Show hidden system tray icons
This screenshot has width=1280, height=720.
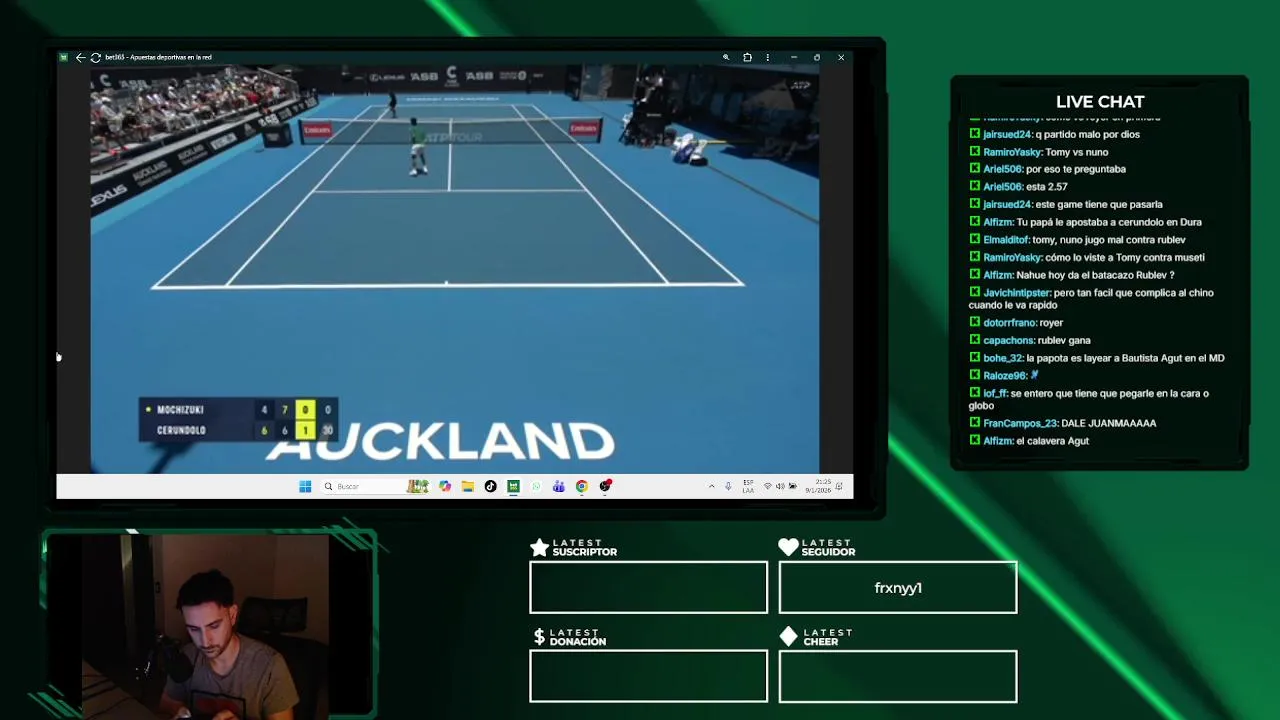click(712, 486)
